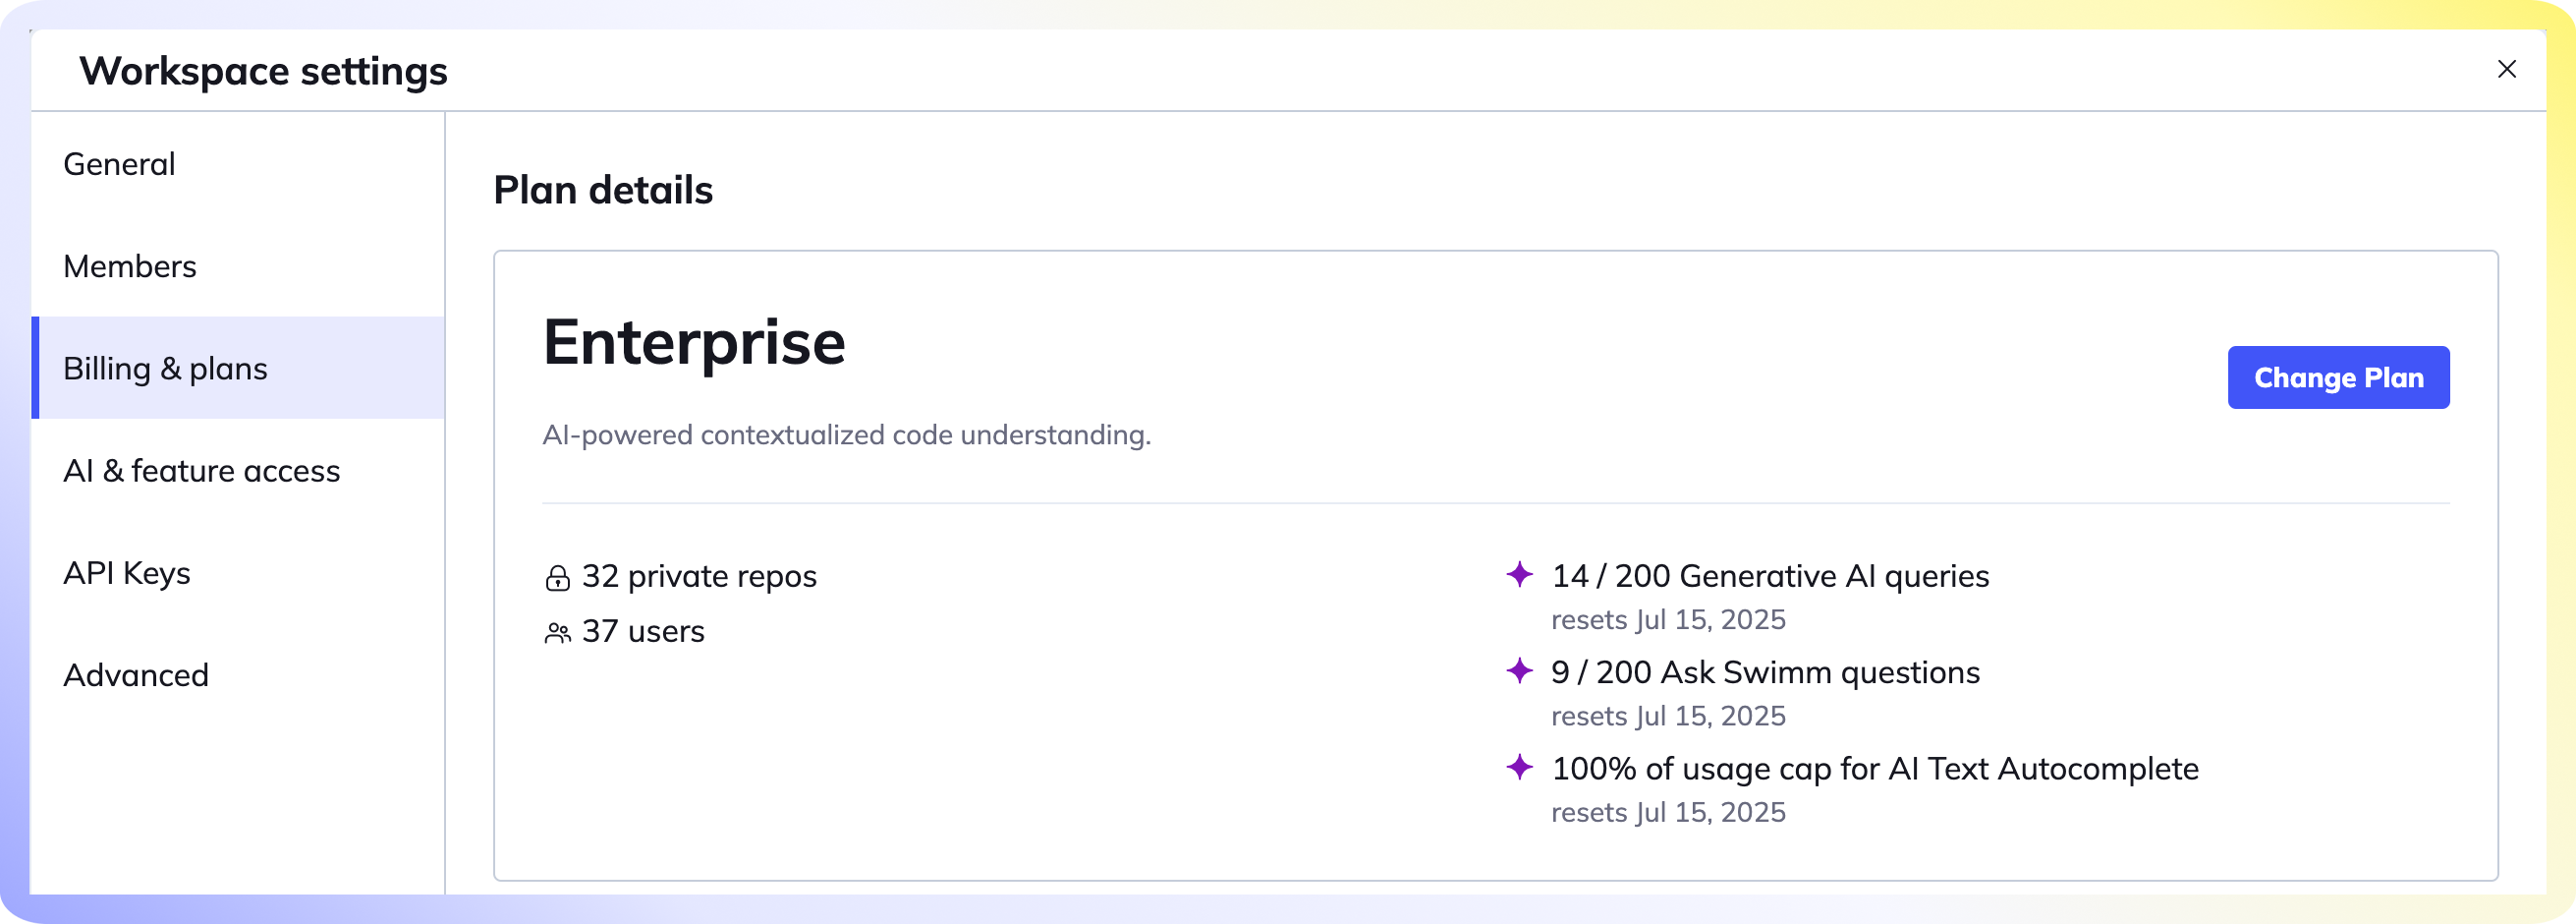Select the "32 private repos" text
Screen dimensions: 2576x924
coord(699,576)
